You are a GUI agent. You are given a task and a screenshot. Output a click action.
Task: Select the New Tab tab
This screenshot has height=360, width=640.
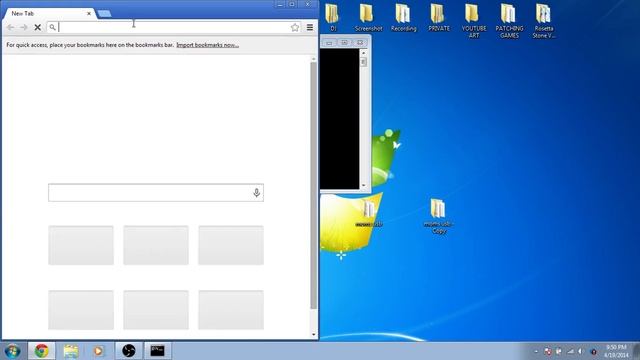pyautogui.click(x=49, y=13)
